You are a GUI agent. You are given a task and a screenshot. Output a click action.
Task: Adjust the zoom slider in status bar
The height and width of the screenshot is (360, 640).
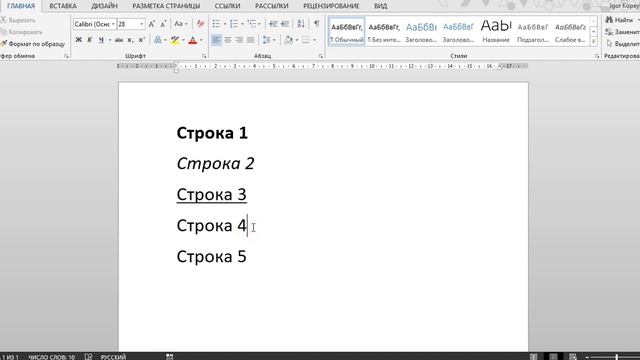(x=616, y=357)
